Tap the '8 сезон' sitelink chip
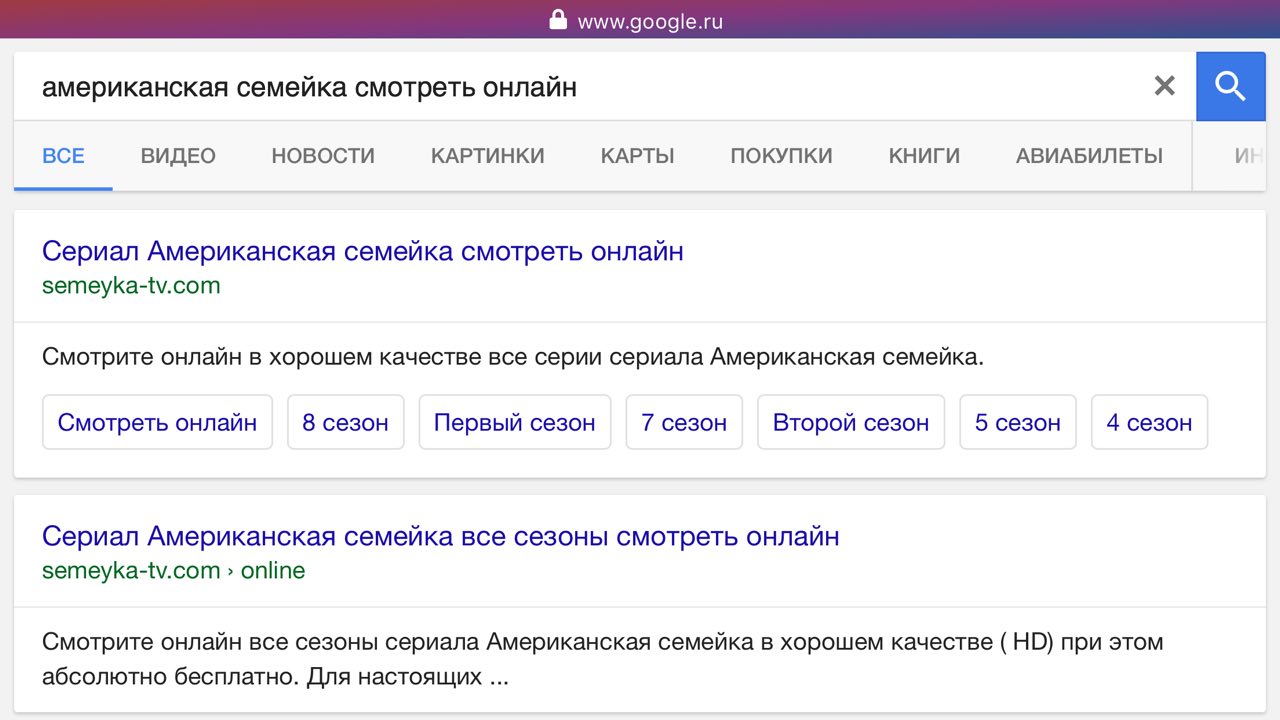 345,422
